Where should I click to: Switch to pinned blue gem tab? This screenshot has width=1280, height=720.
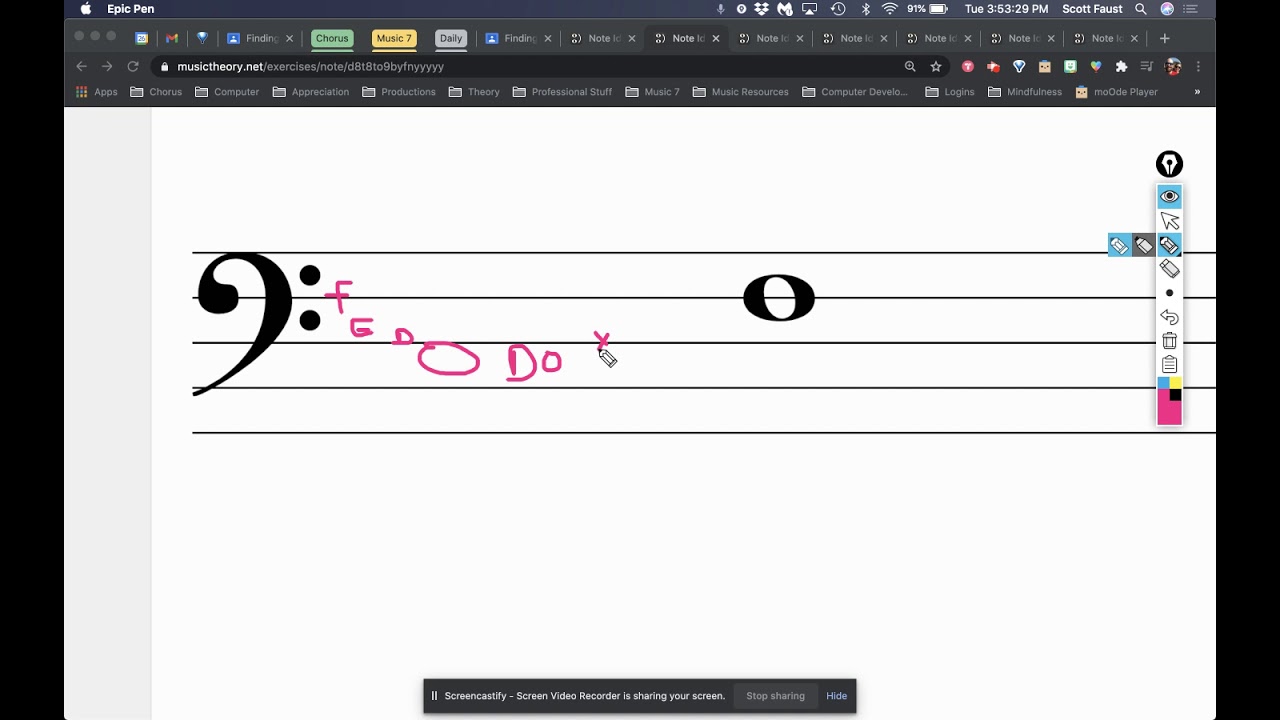(x=202, y=38)
